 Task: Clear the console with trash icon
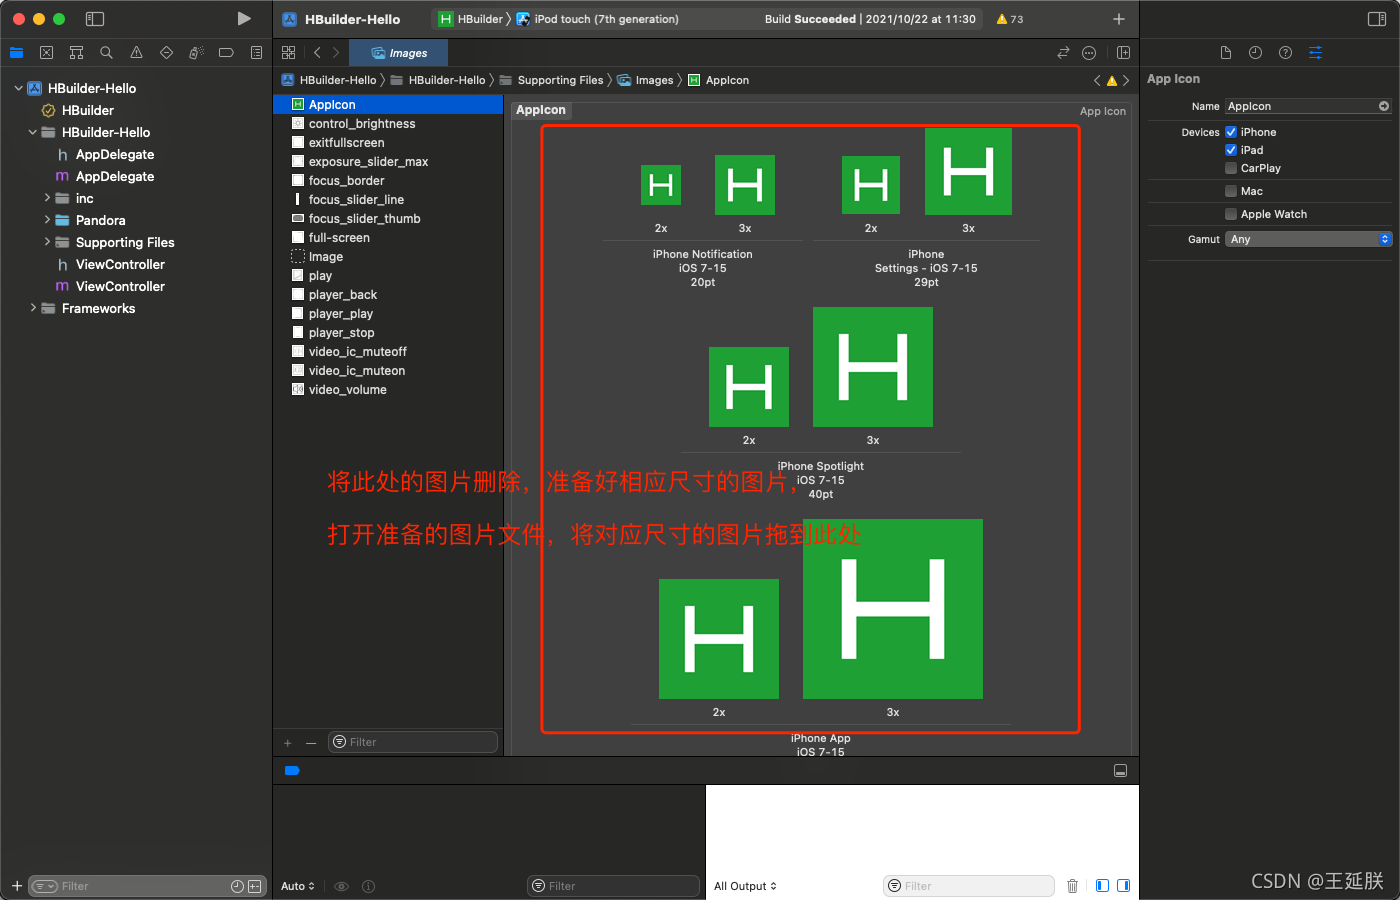point(1072,886)
